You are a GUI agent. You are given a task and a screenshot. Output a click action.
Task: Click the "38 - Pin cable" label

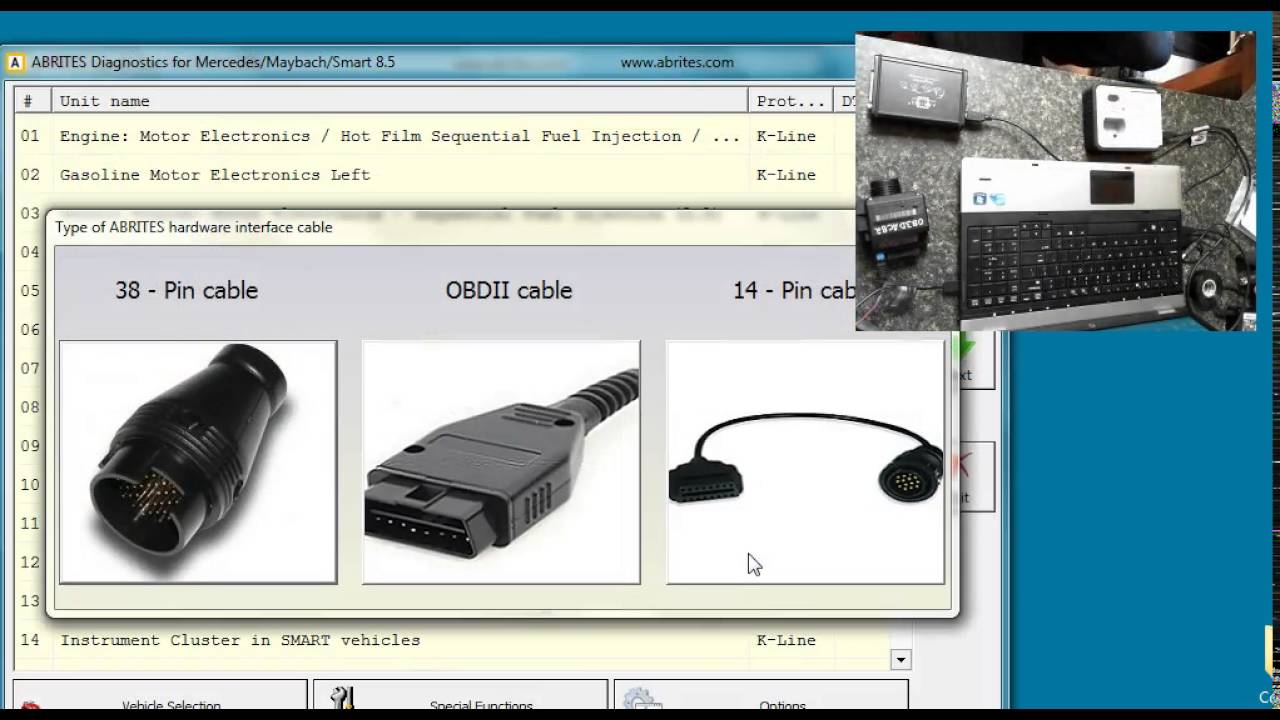[x=186, y=290]
